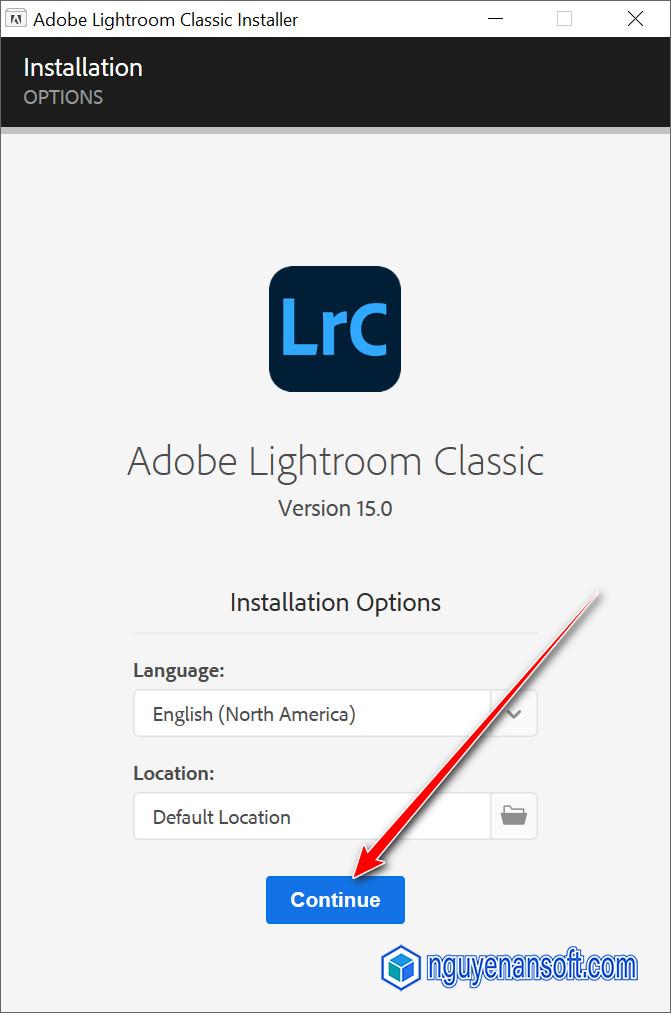Open the folder browse icon for Location
Image resolution: width=671 pixels, height=1013 pixels.
(x=513, y=816)
